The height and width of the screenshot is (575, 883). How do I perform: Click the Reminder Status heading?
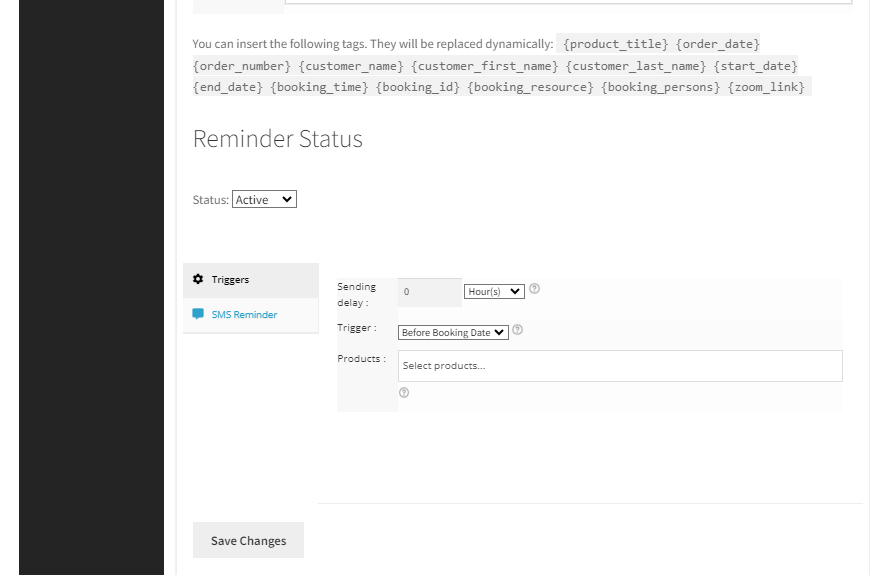[278, 139]
